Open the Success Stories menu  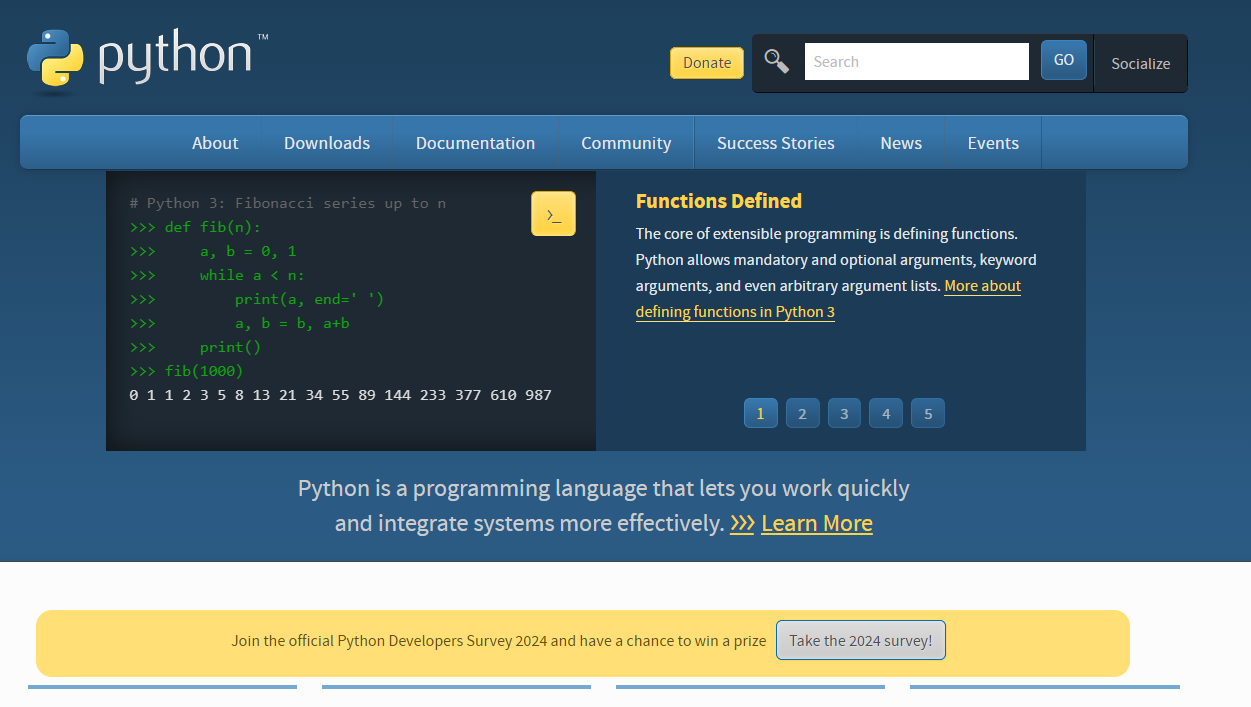coord(776,143)
